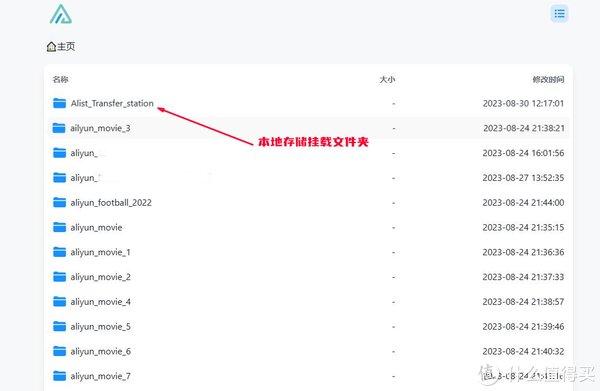The width and height of the screenshot is (600, 391).
Task: Click folder icon of aliyun_movie_7
Action: 59,376
